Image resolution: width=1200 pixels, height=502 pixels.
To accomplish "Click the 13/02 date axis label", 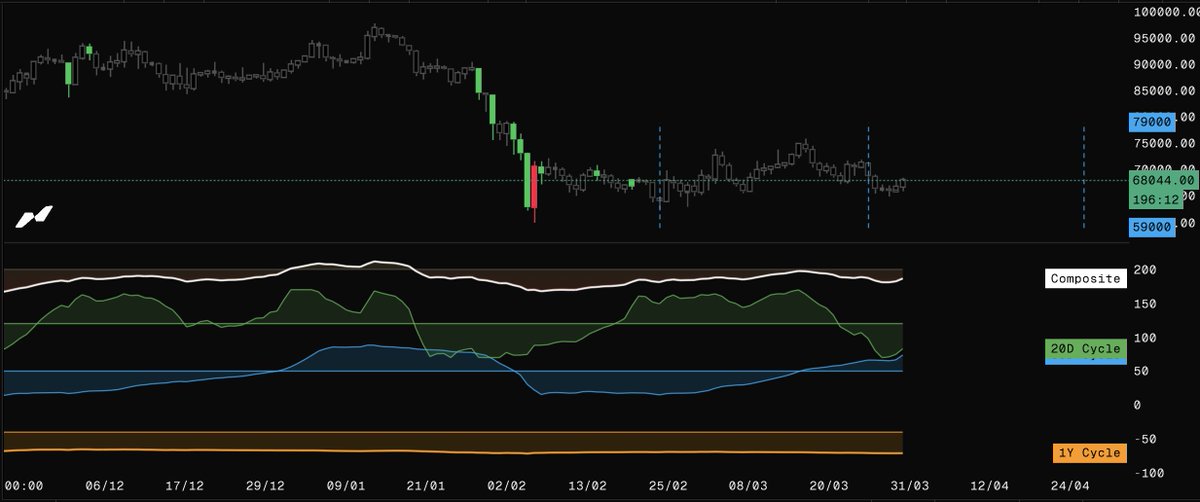I will 588,485.
